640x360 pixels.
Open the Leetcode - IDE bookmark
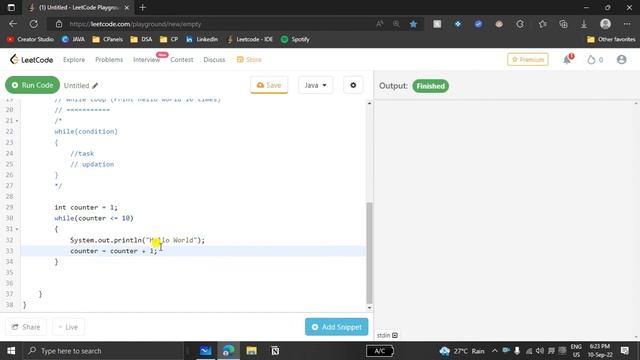click(x=249, y=39)
